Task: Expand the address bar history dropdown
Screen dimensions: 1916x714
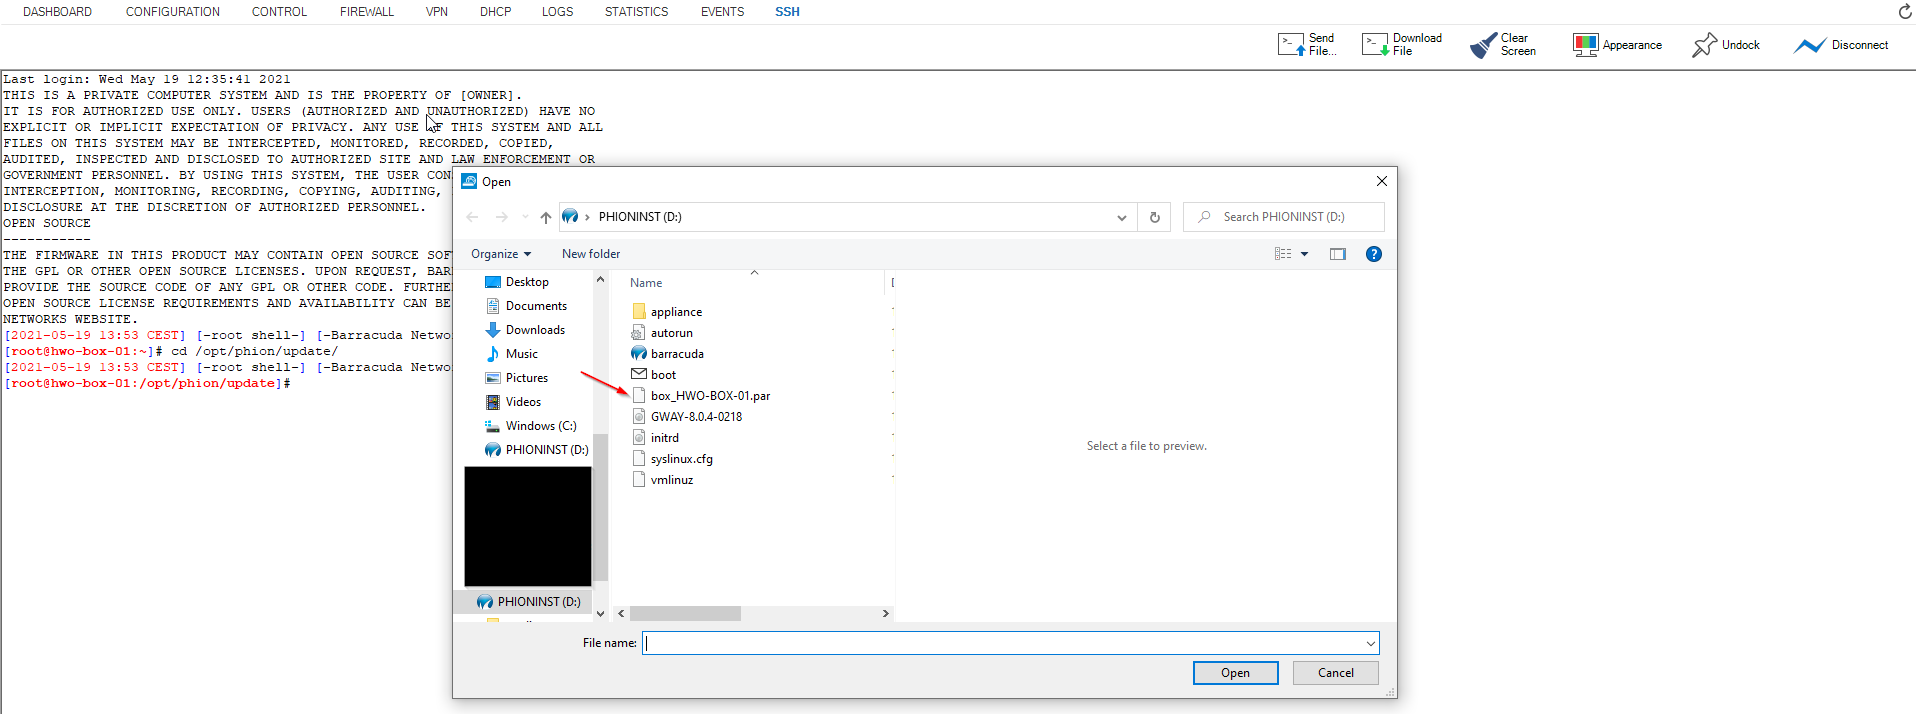Action: [1122, 217]
